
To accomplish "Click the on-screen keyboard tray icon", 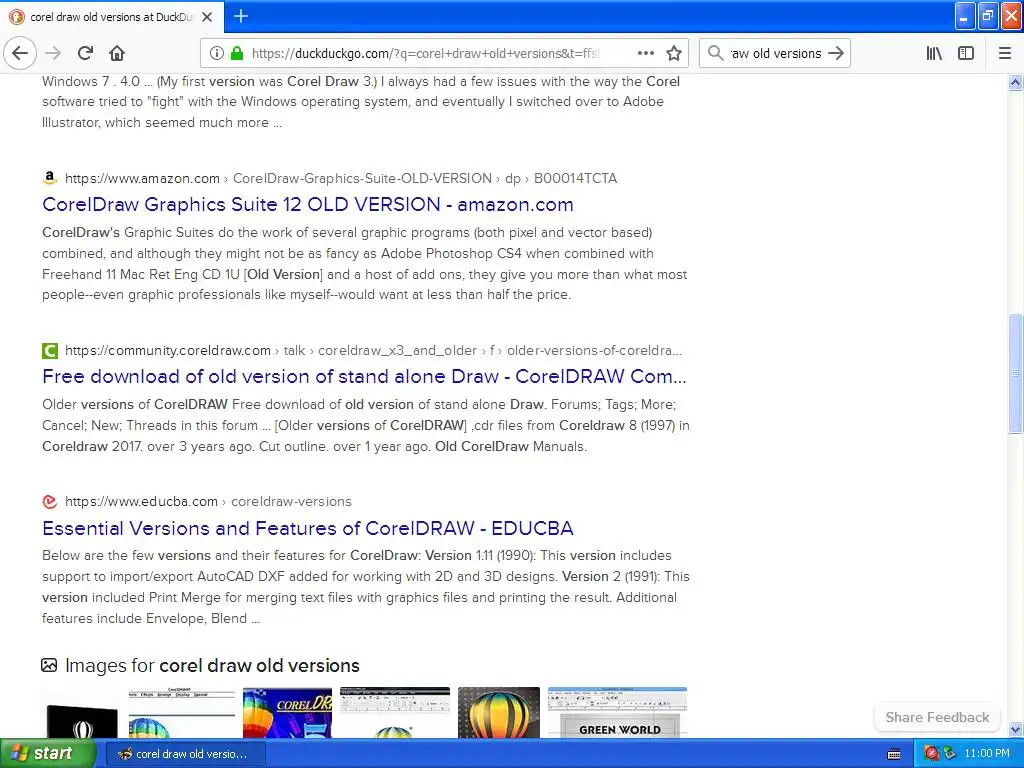I will (x=894, y=754).
